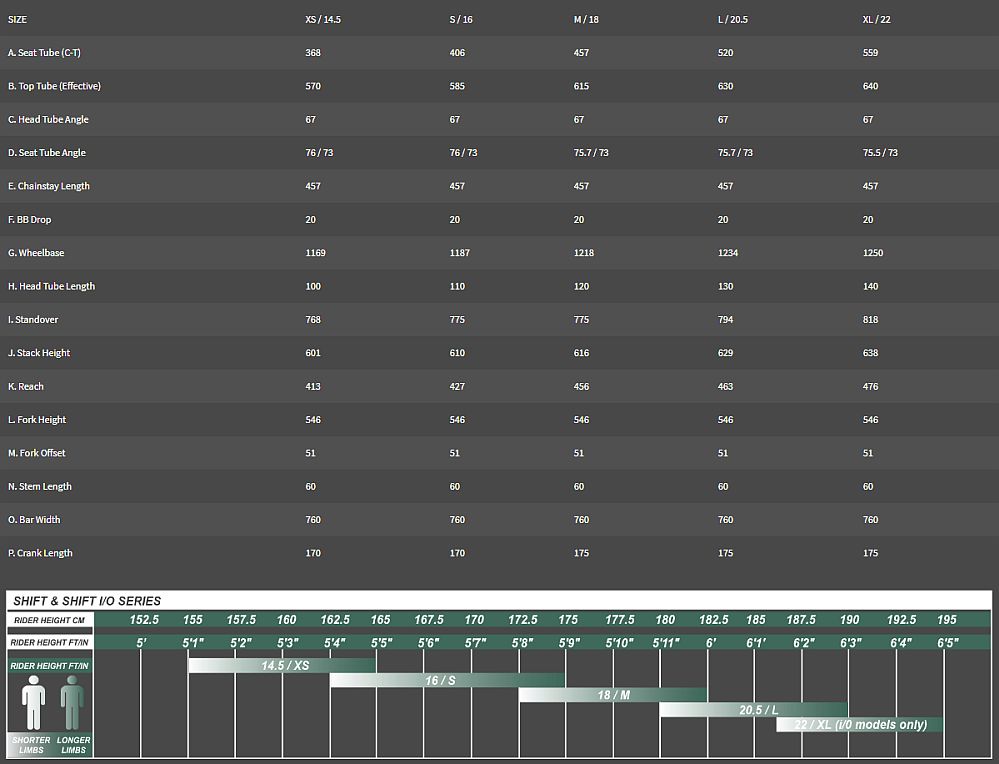999x764 pixels.
Task: Select the D. Seat Tube Angle row label
Action: [x=47, y=153]
